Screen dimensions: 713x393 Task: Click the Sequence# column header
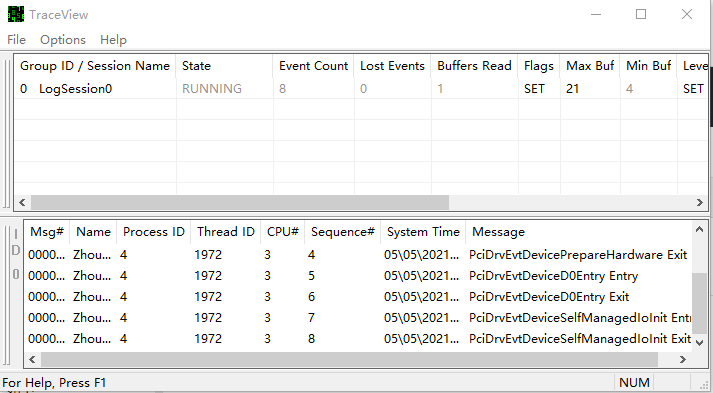point(342,232)
